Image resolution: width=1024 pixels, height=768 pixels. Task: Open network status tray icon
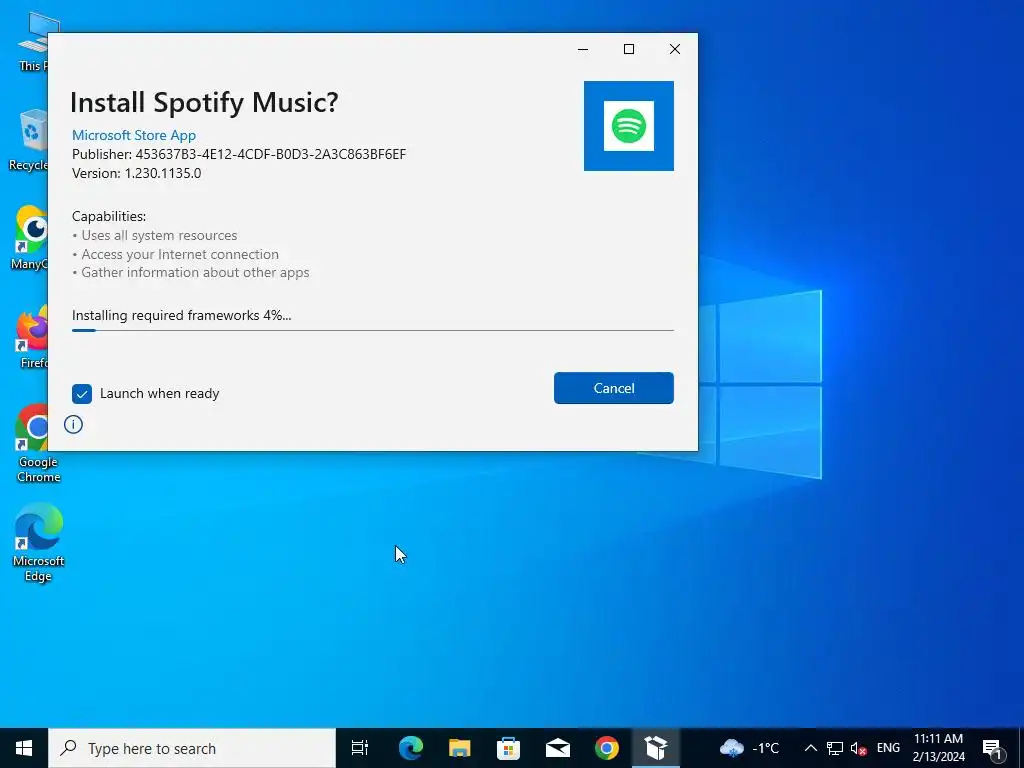pyautogui.click(x=835, y=748)
